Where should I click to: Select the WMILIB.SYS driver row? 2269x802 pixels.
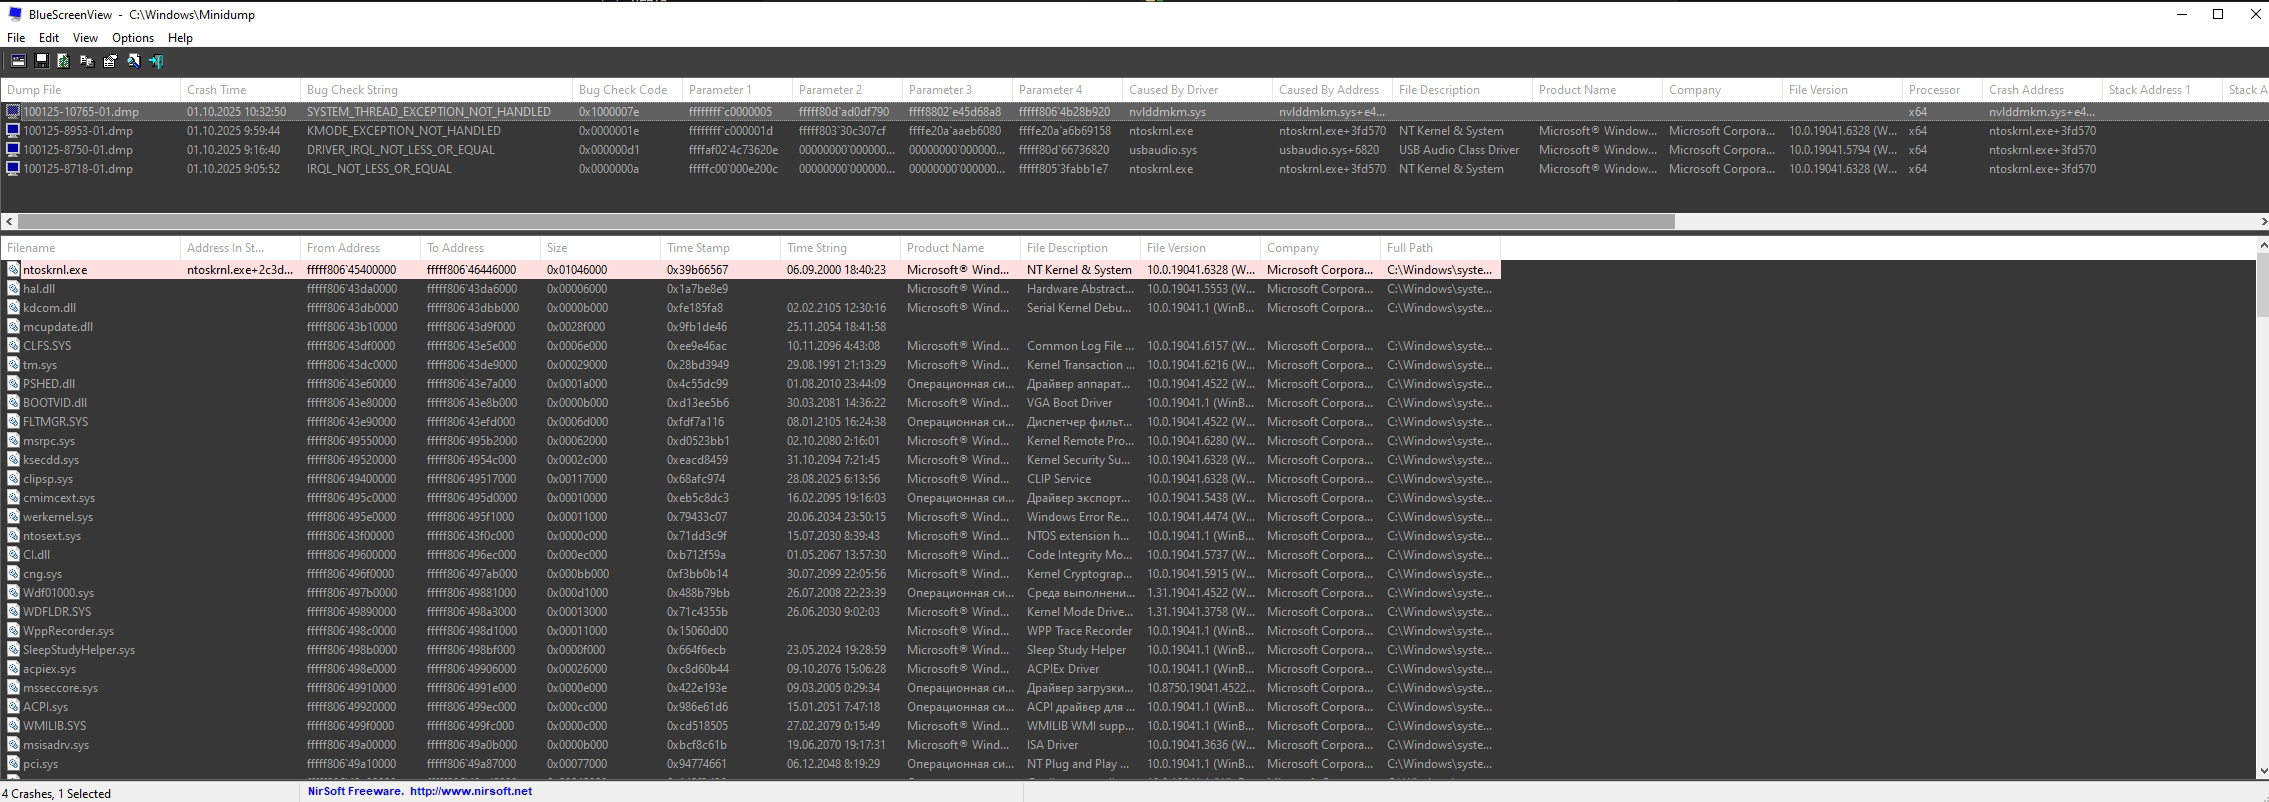coord(750,725)
